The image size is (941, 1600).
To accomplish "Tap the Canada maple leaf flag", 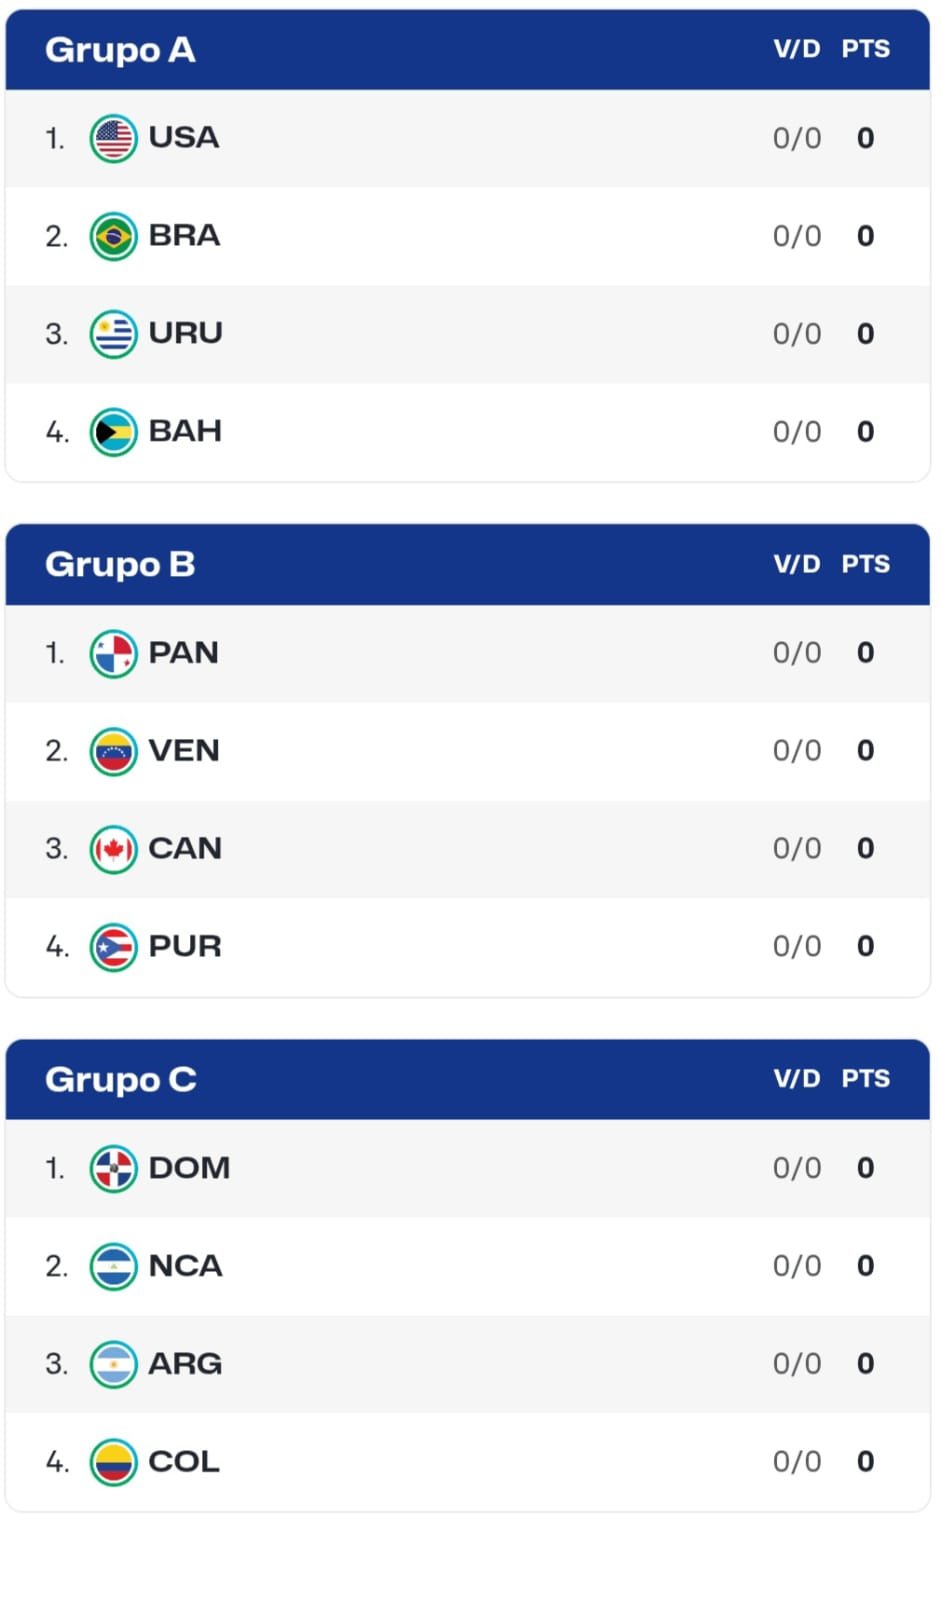I will point(113,850).
